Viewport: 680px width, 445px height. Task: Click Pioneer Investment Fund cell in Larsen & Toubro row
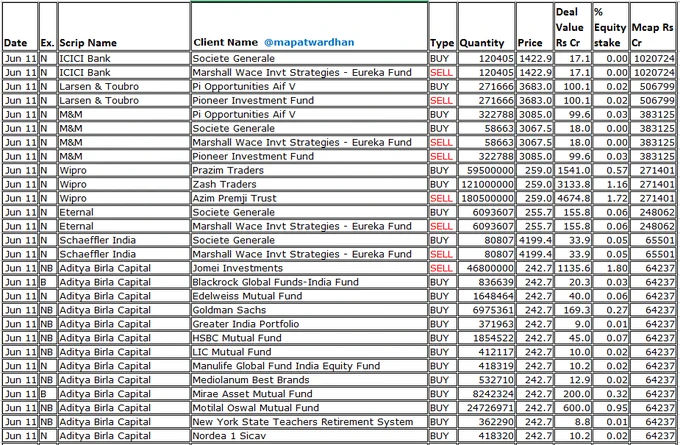309,100
